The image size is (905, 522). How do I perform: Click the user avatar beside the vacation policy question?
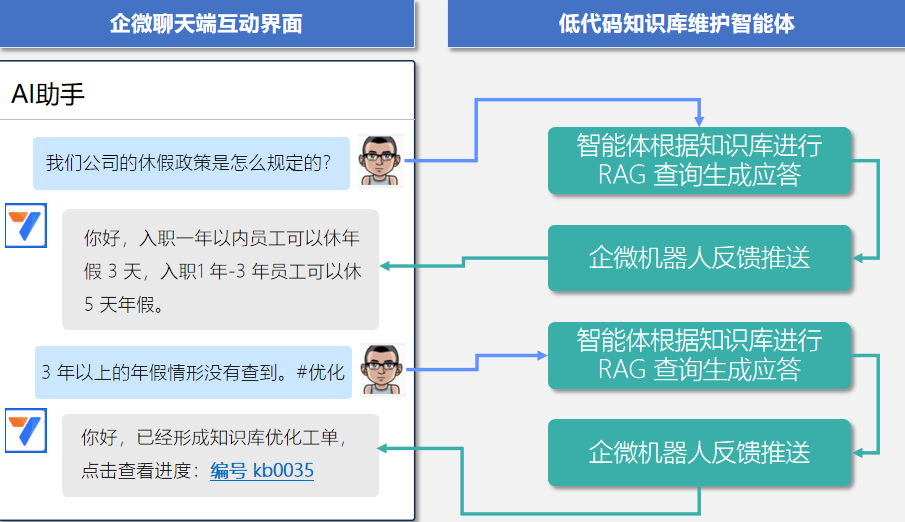[x=381, y=161]
